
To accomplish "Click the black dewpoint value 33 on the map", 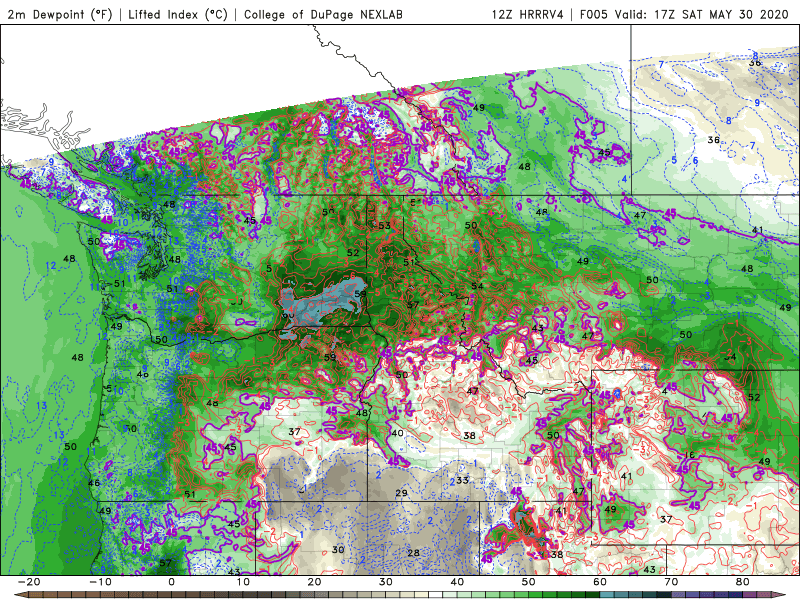I will tap(462, 480).
